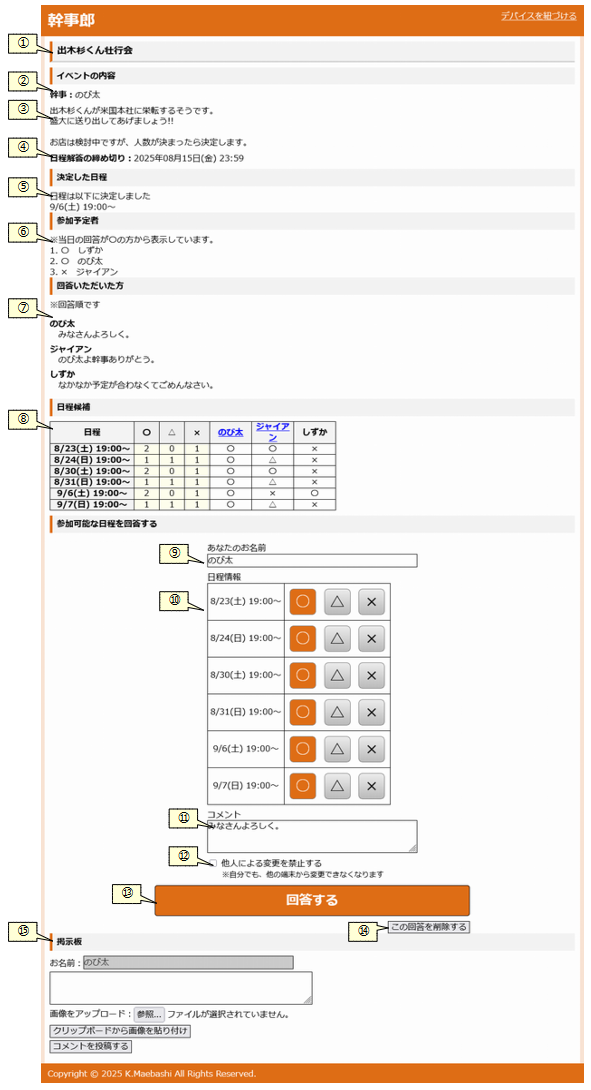The width and height of the screenshot is (591, 1090).
Task: Click コメントを投稿する button
Action: (90, 1047)
